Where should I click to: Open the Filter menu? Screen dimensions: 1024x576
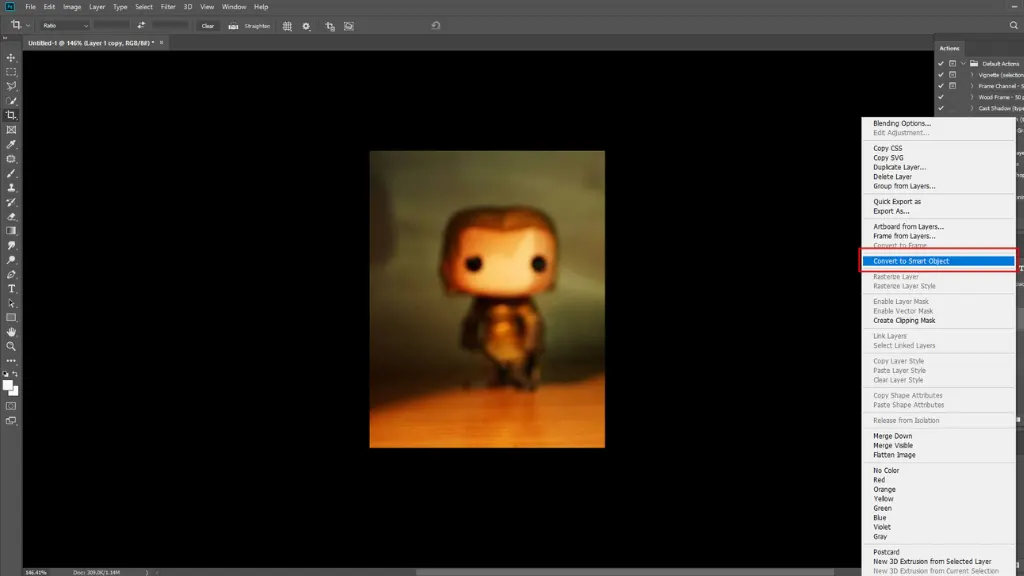[x=168, y=7]
